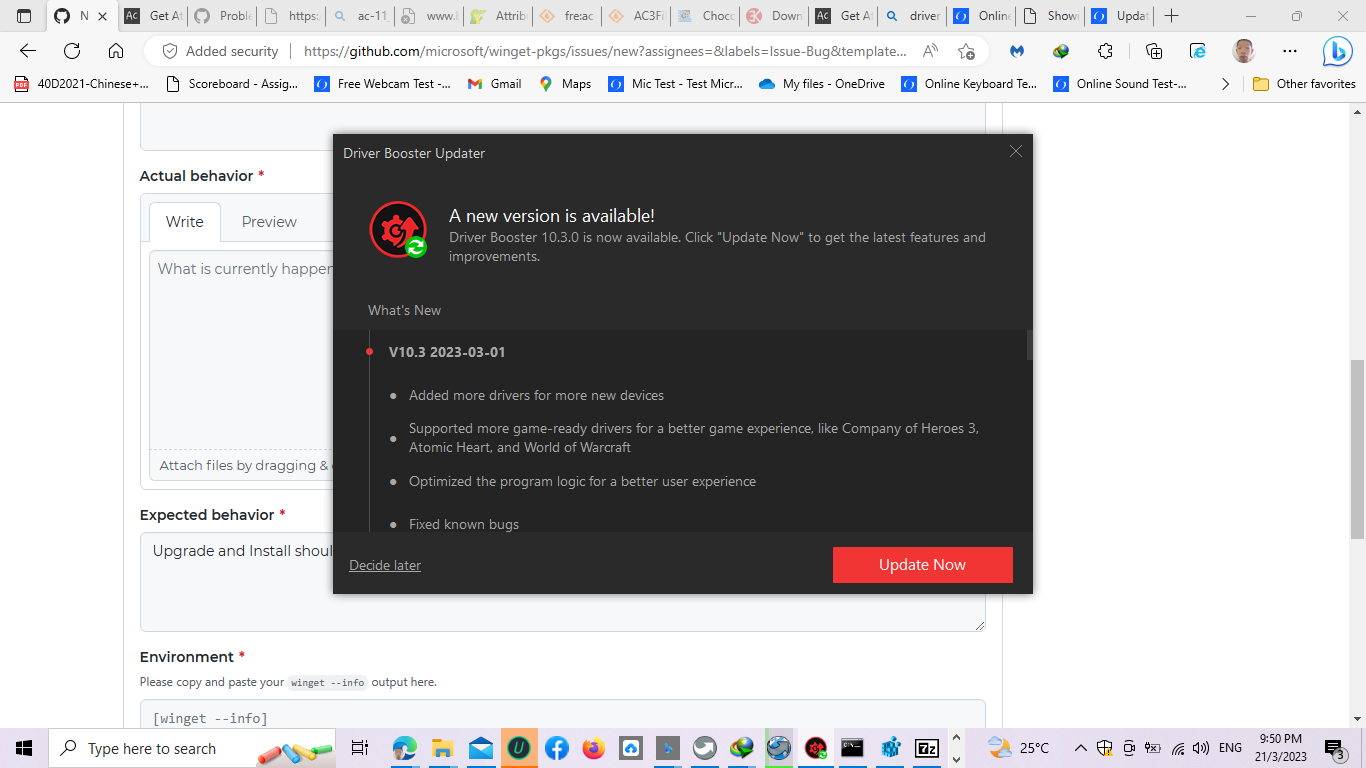This screenshot has width=1366, height=768.
Task: Open Gmail bookmark in favorites bar
Action: [494, 84]
